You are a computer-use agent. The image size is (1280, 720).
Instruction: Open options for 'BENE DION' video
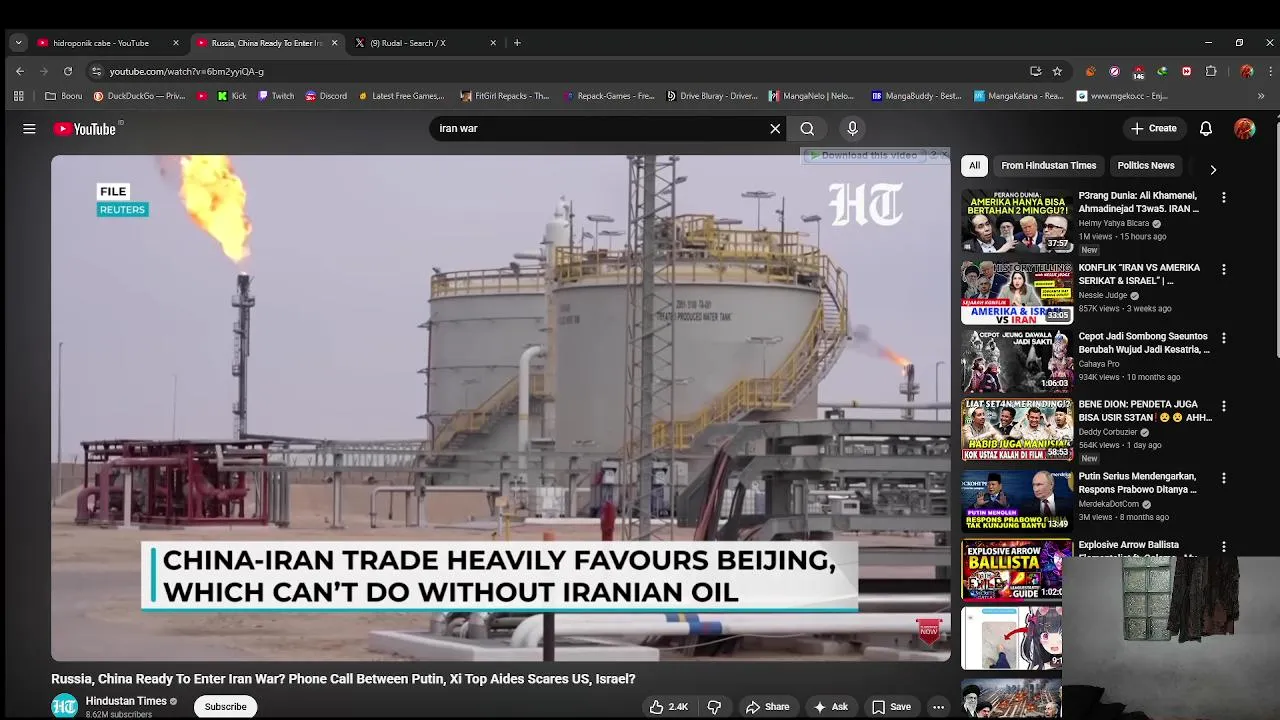tap(1223, 406)
